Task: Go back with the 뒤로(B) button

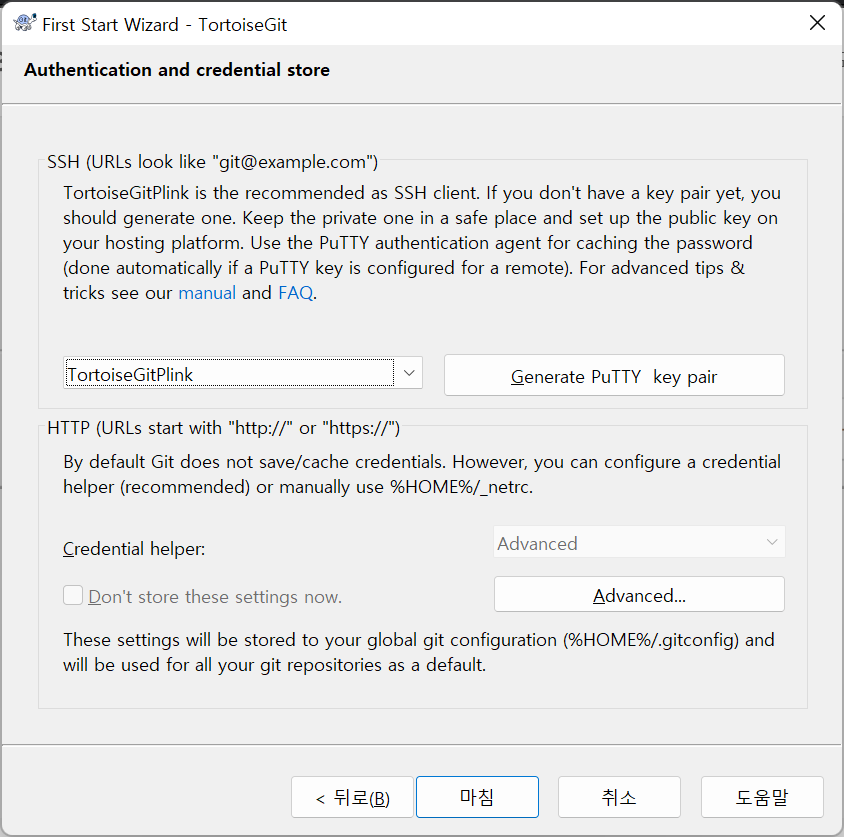Action: tap(352, 797)
